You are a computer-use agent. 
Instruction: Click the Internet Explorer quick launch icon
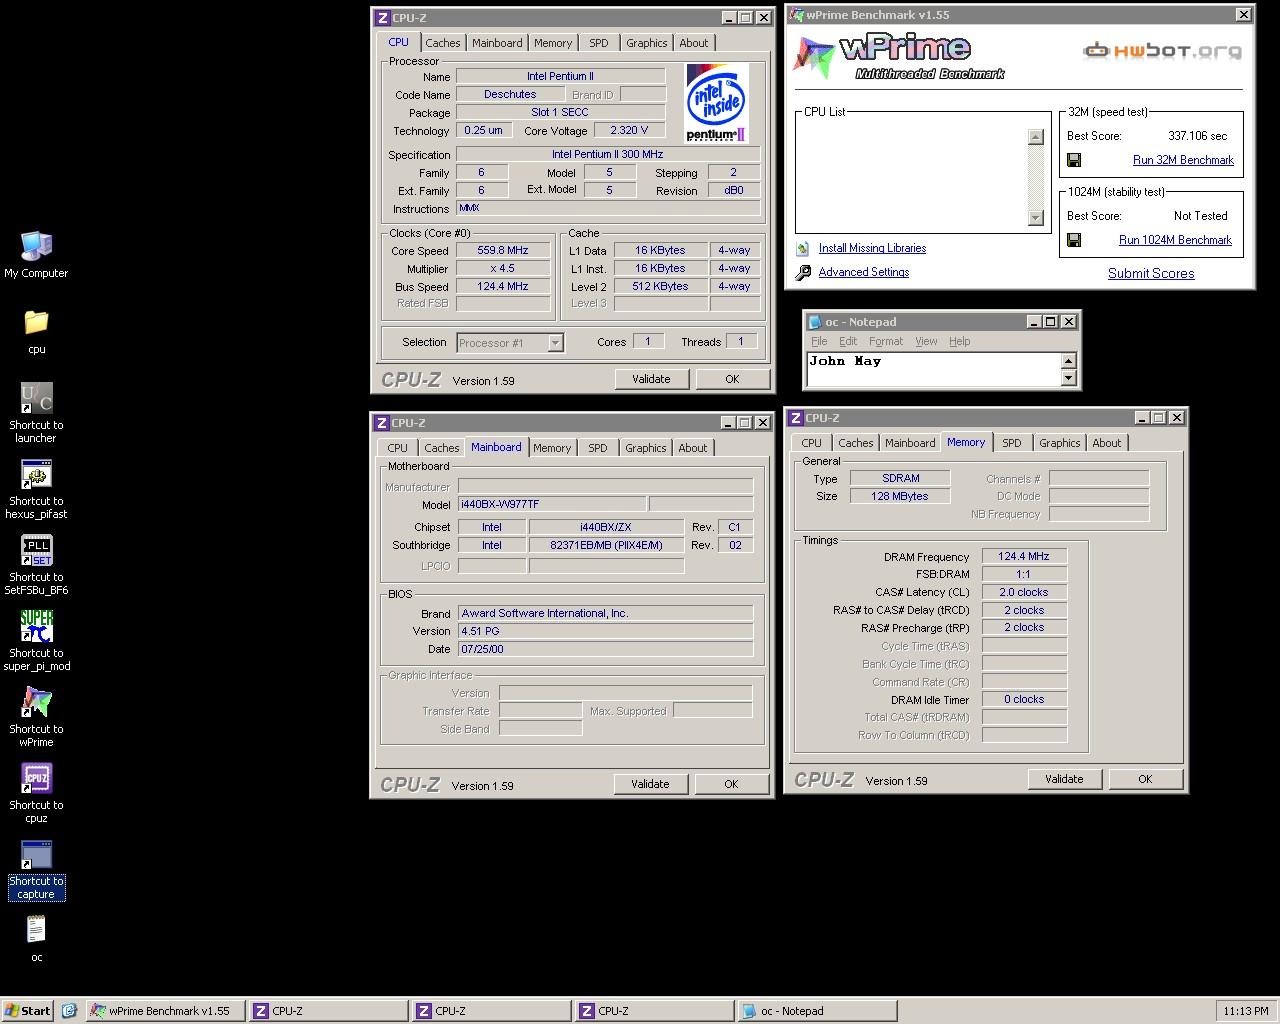coord(69,1011)
